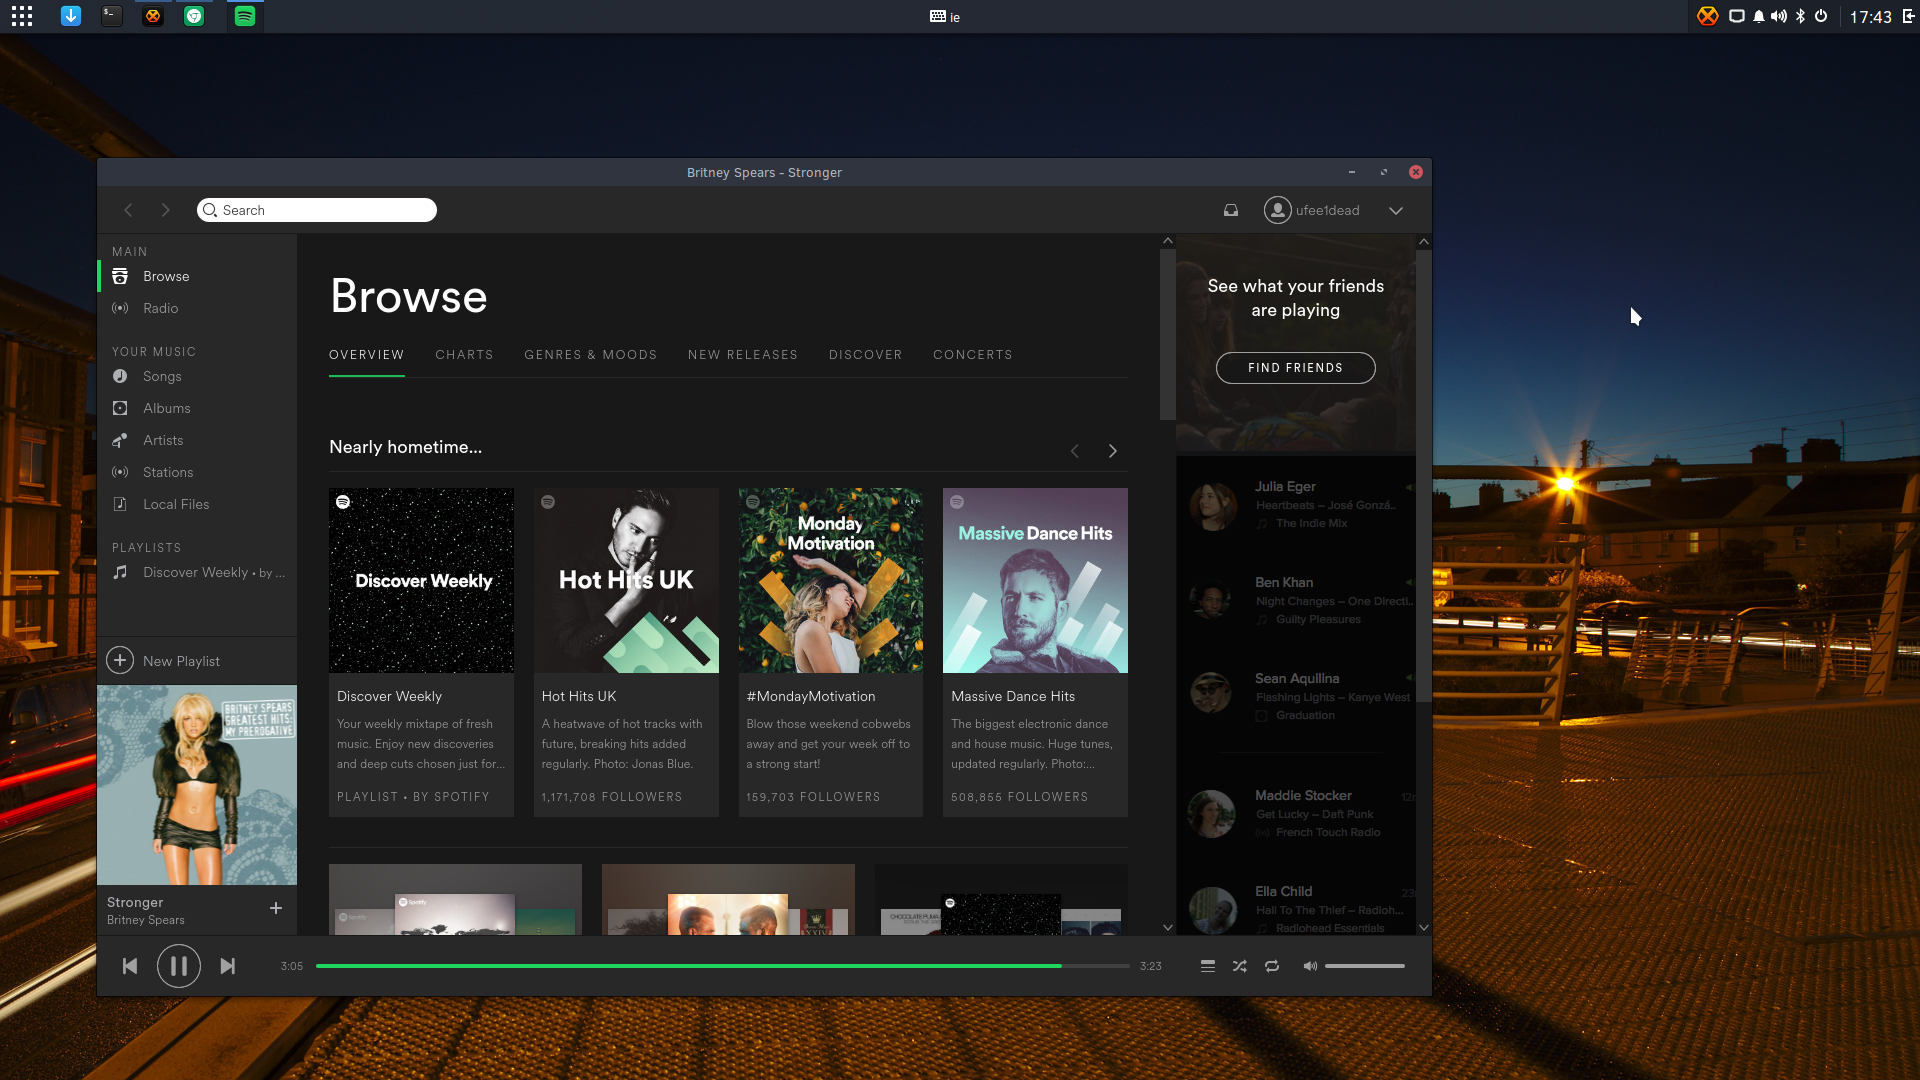Open the system volume tray icon
1920x1080 pixels.
coord(1779,16)
